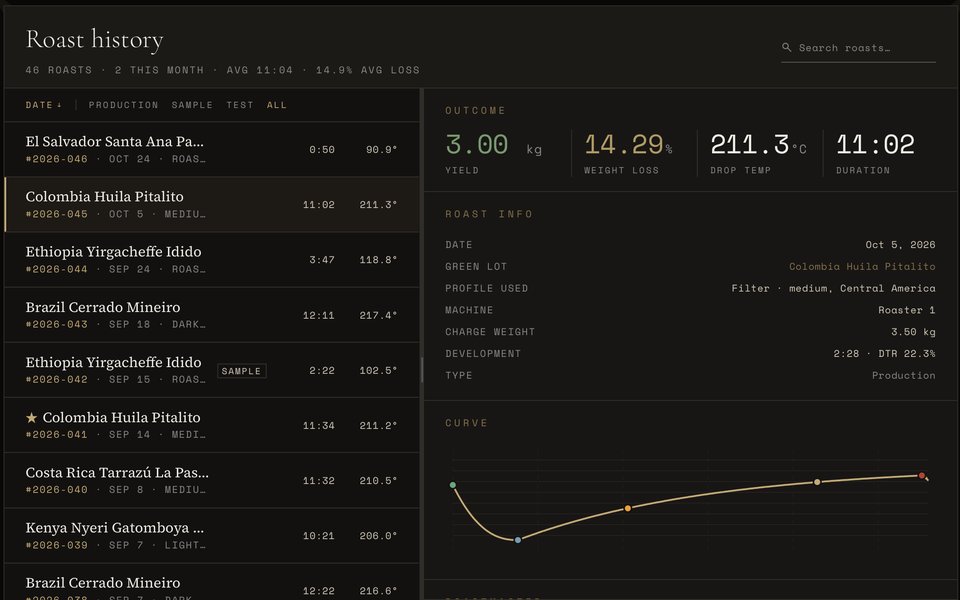Viewport: 960px width, 600px height.
Task: Open Ethiopia Yirgacheffe Idido roast #2026-042
Action: (x=212, y=370)
